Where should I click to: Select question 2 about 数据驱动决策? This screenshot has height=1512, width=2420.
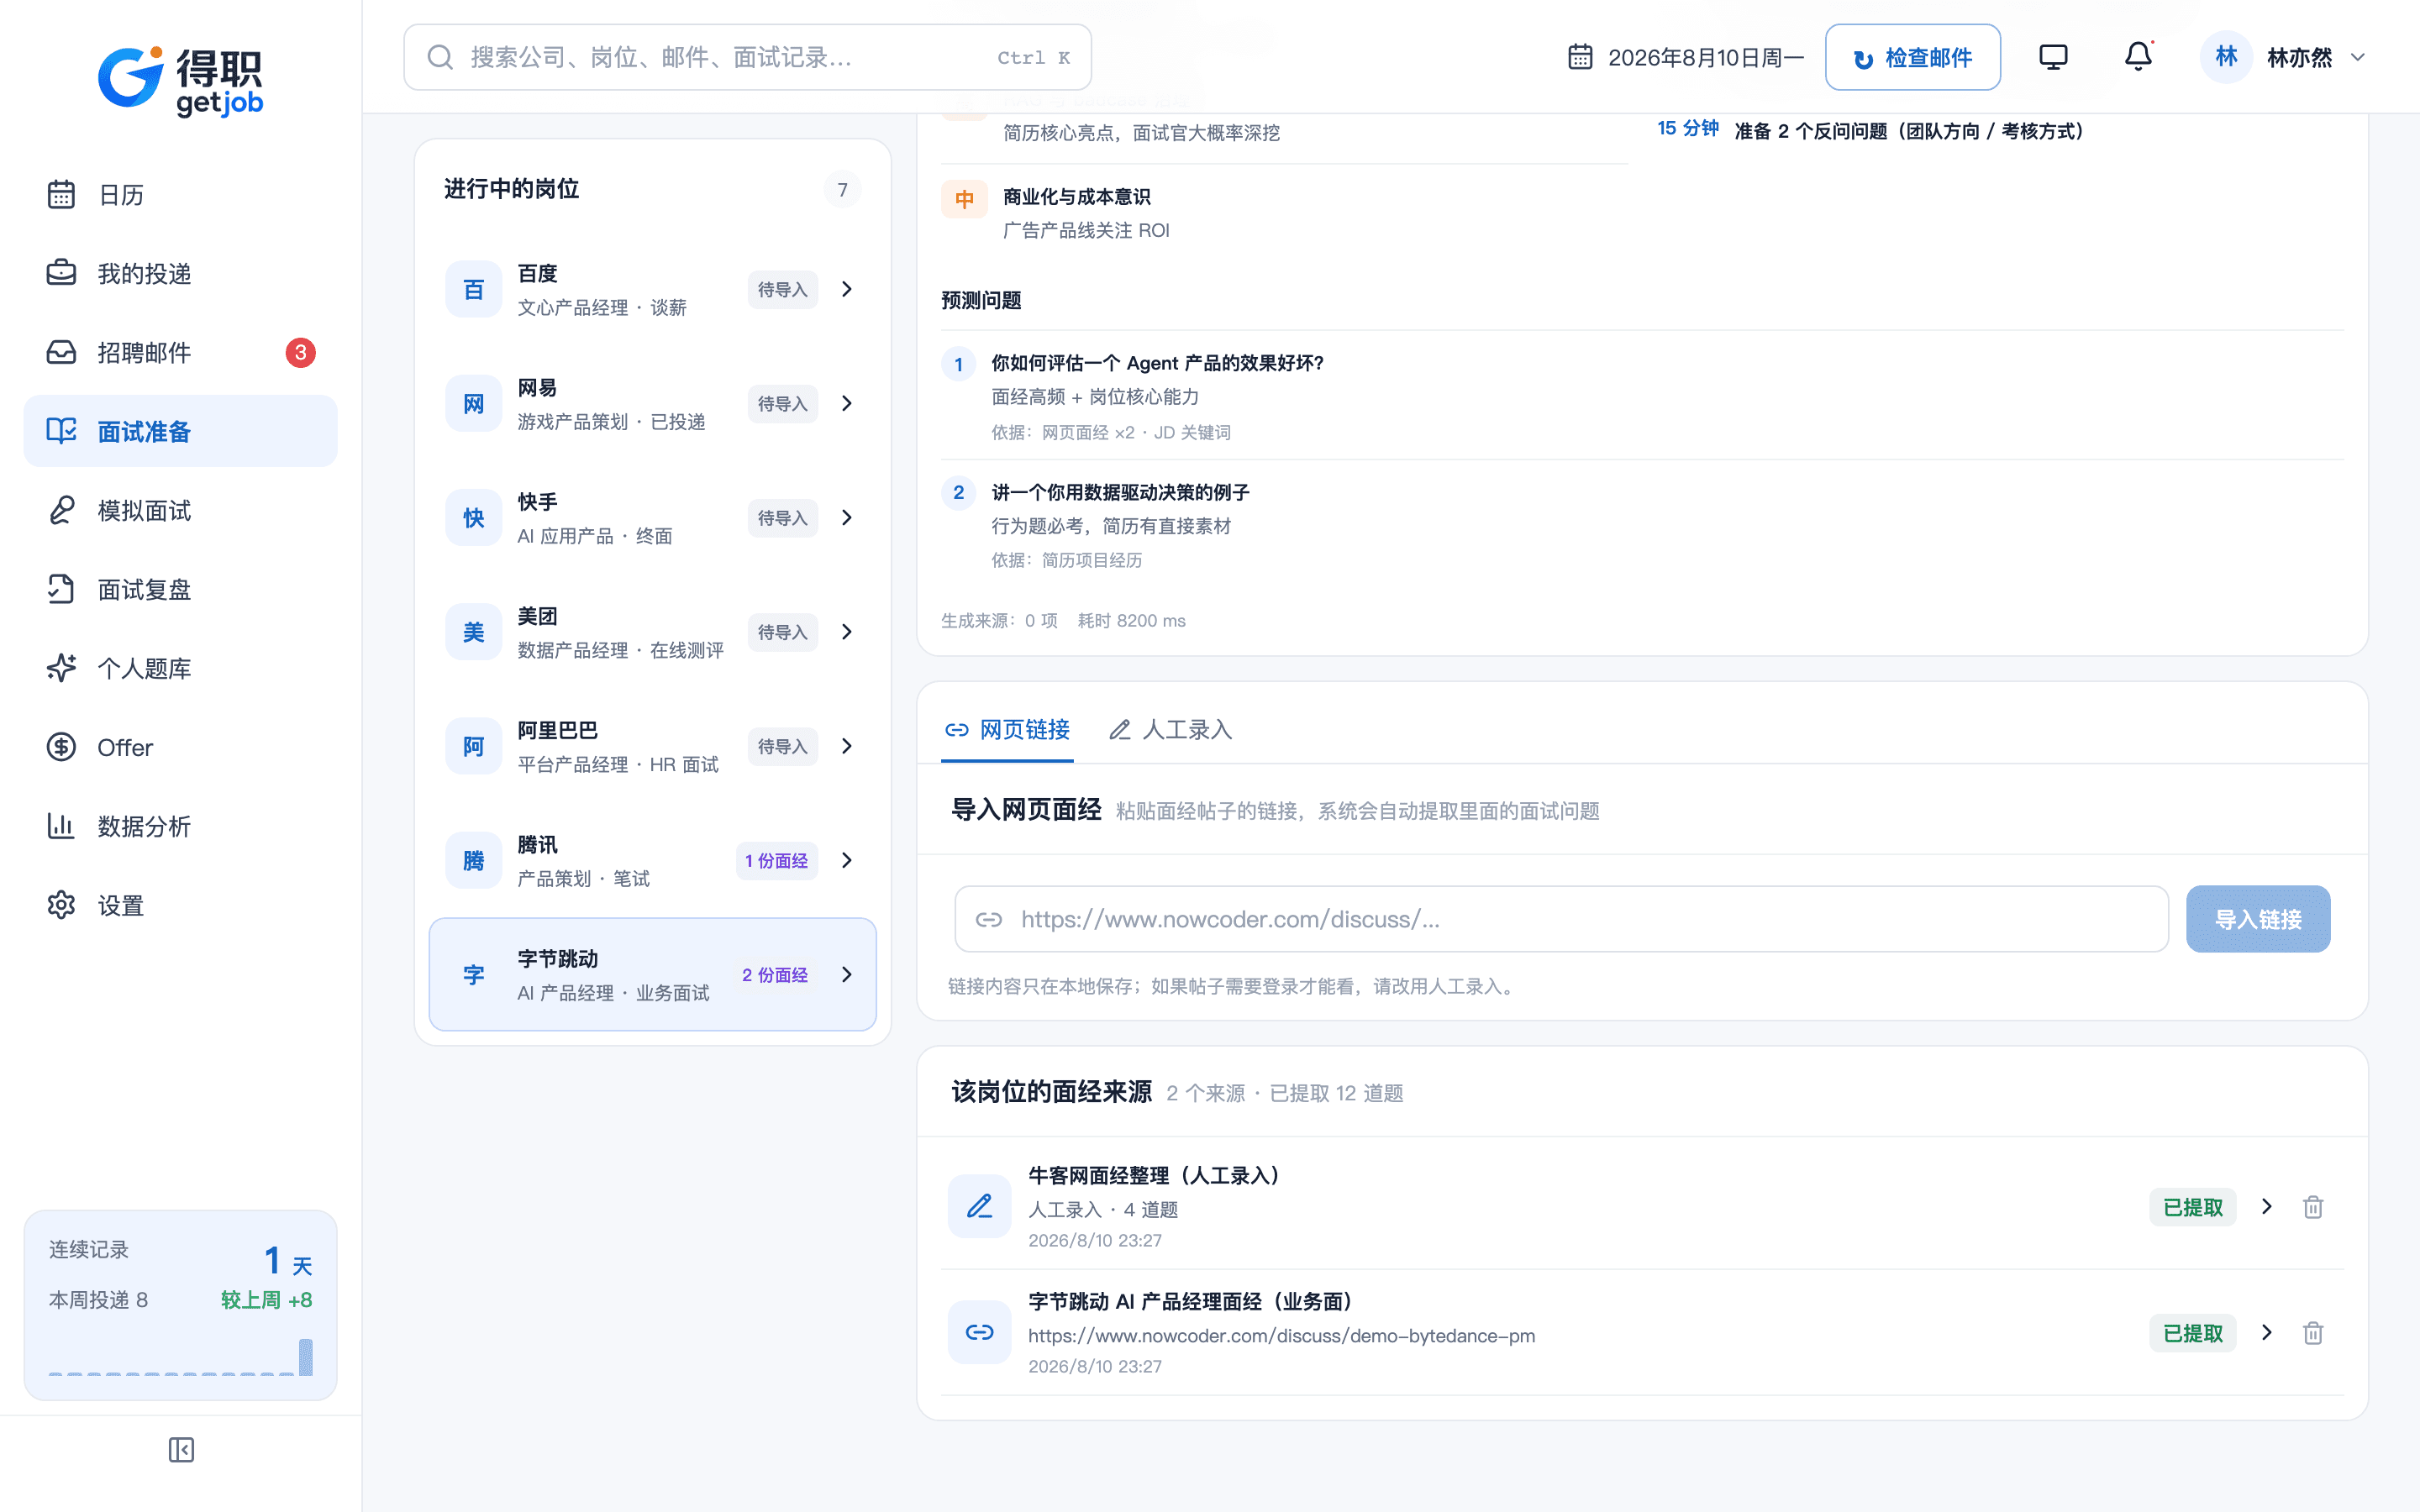click(1642, 525)
